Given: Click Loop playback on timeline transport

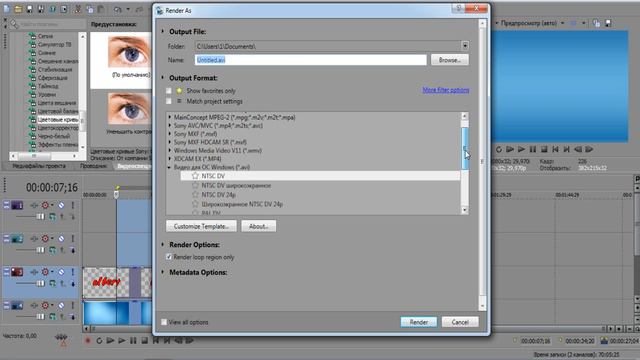Looking at the screenshot, I should 99,340.
